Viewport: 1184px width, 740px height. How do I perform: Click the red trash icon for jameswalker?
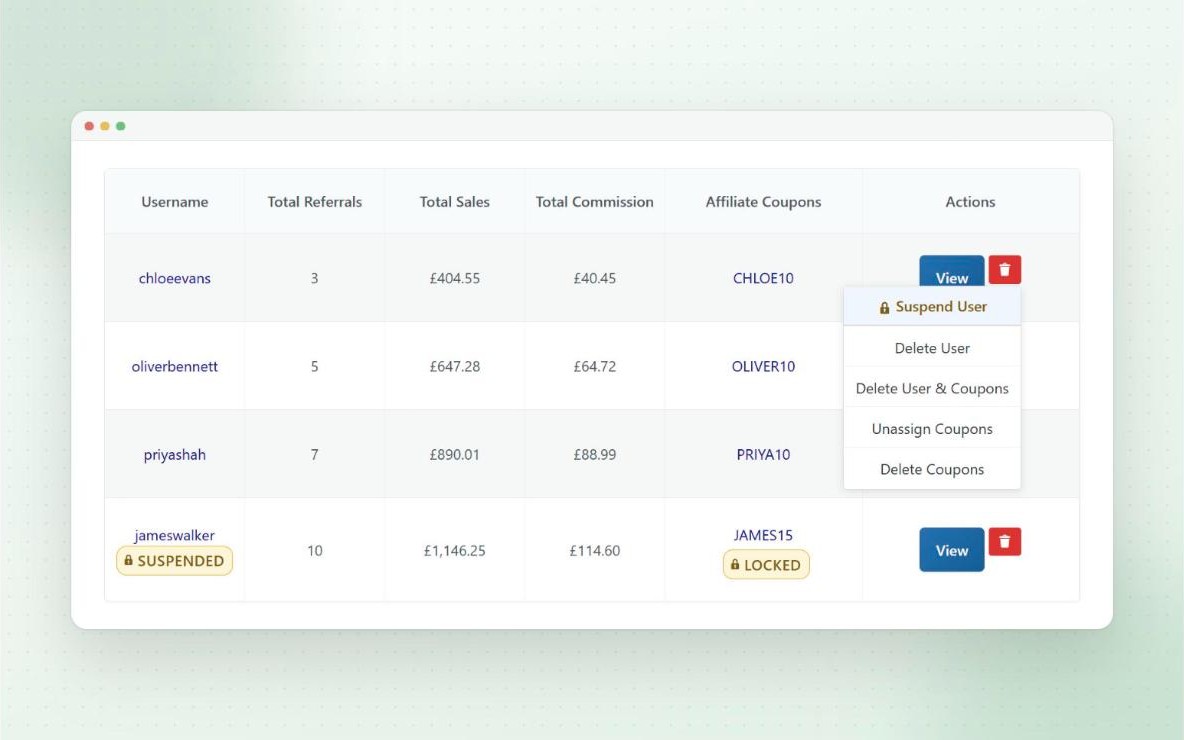pyautogui.click(x=1004, y=541)
